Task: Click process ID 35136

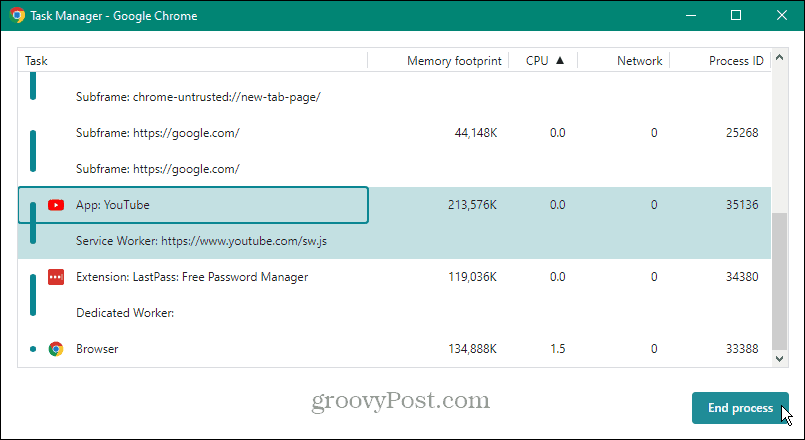Action: coord(742,205)
